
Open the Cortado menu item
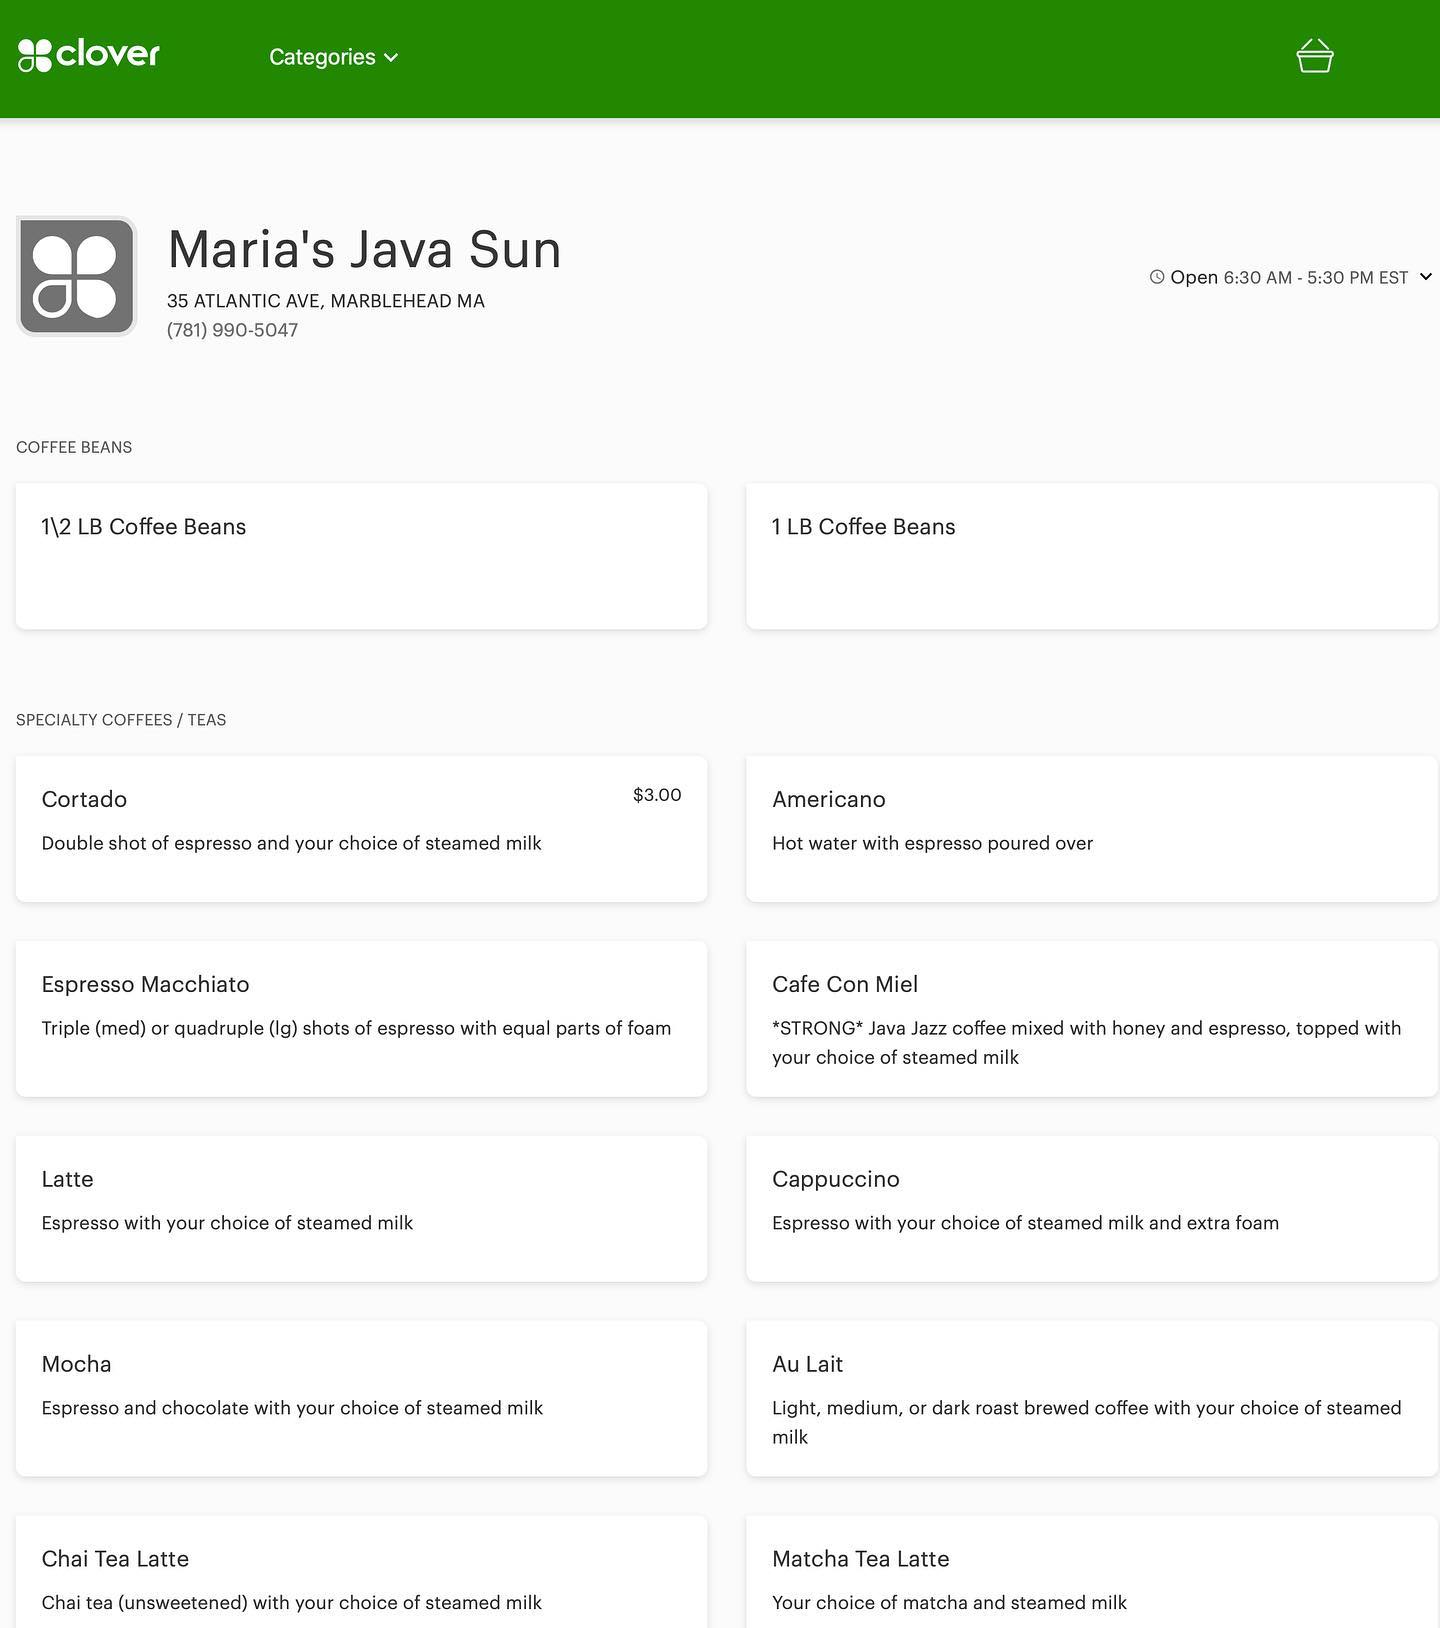click(x=361, y=828)
